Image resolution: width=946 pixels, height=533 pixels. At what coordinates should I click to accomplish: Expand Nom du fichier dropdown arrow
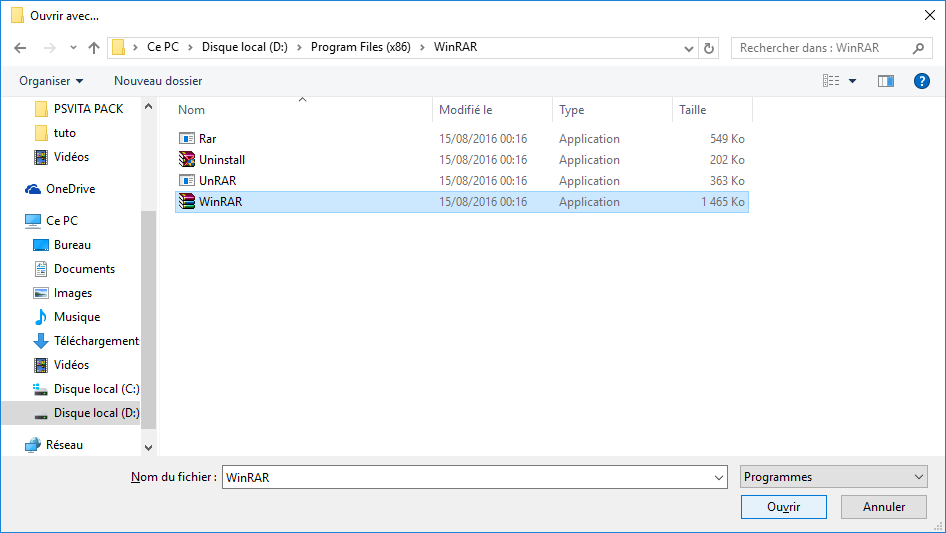coord(719,477)
